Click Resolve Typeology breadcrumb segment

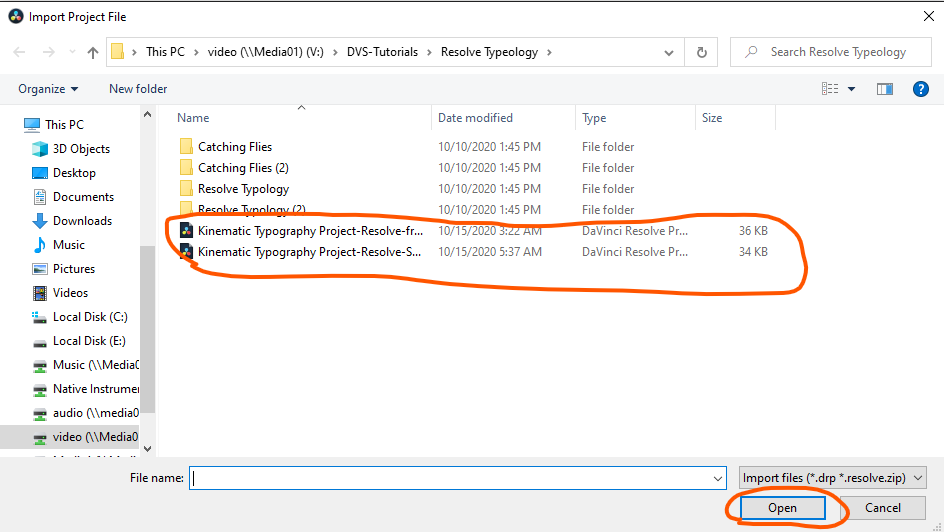pos(489,52)
